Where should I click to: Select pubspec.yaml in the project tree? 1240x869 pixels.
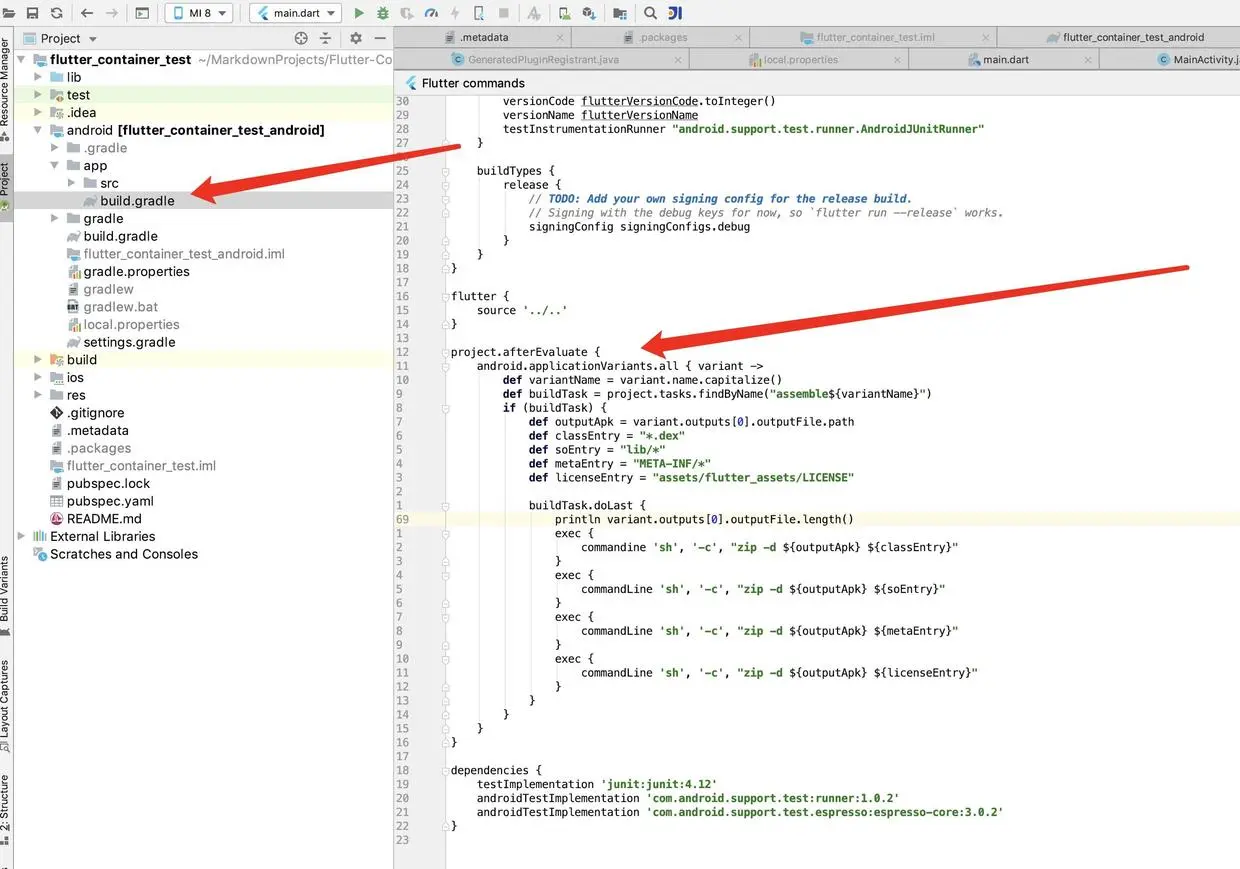pyautogui.click(x=110, y=501)
